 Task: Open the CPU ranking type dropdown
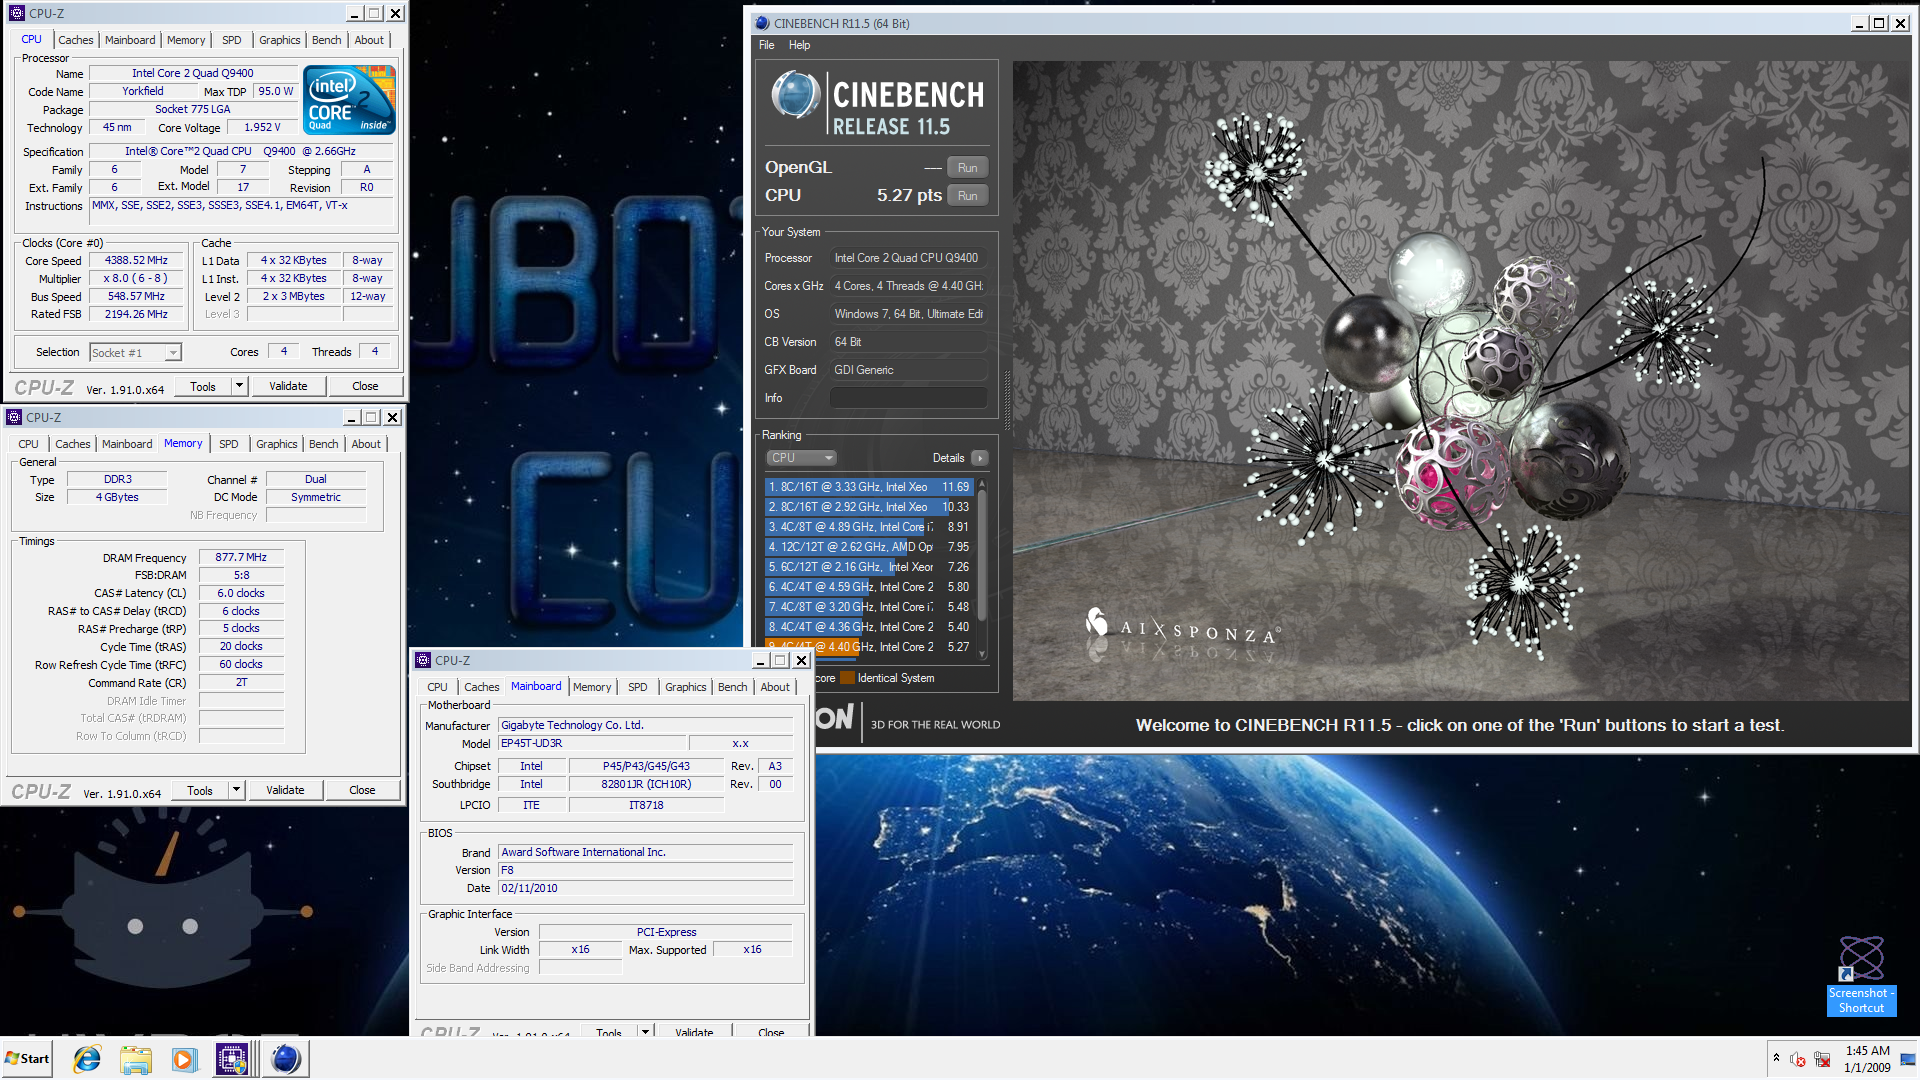[801, 458]
